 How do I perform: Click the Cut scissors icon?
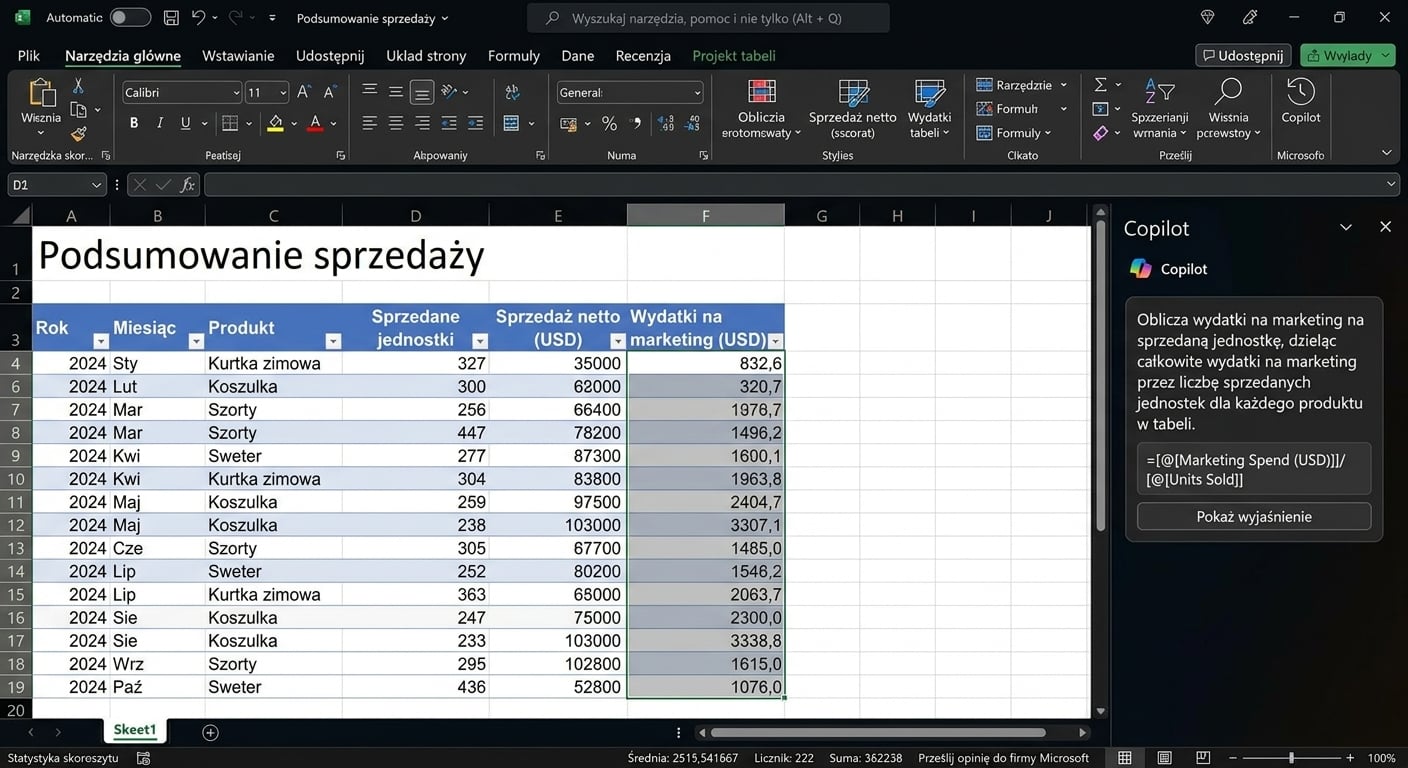tap(78, 87)
